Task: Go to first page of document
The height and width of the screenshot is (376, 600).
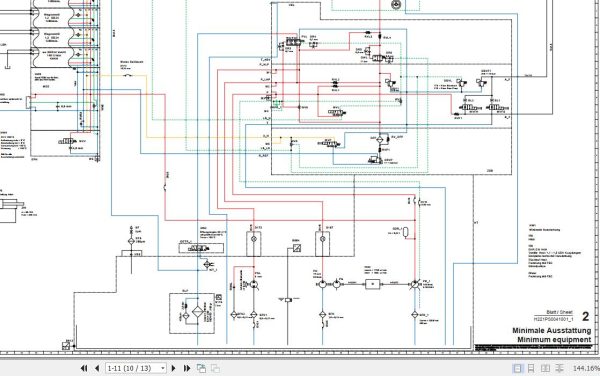Action: pos(84,368)
